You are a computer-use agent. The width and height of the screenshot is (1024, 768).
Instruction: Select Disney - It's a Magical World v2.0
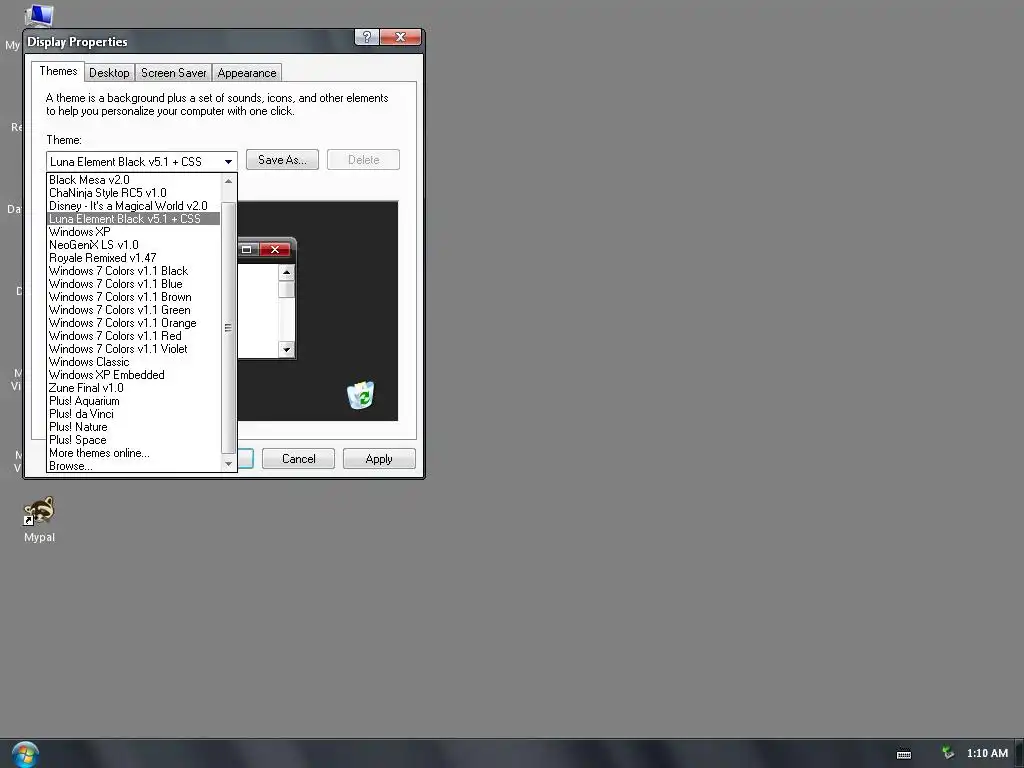(x=134, y=206)
